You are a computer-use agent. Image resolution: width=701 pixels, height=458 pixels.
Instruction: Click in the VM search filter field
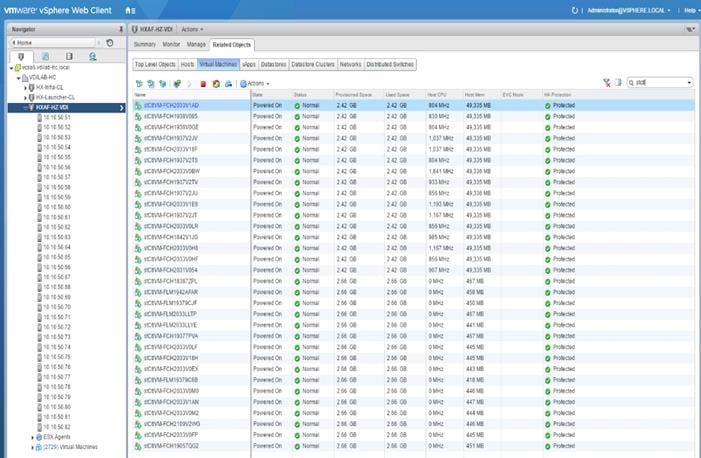659,83
